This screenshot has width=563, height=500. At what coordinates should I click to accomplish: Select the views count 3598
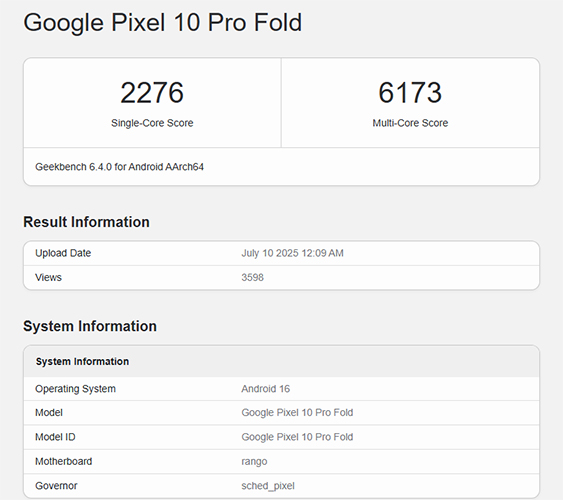coord(252,277)
